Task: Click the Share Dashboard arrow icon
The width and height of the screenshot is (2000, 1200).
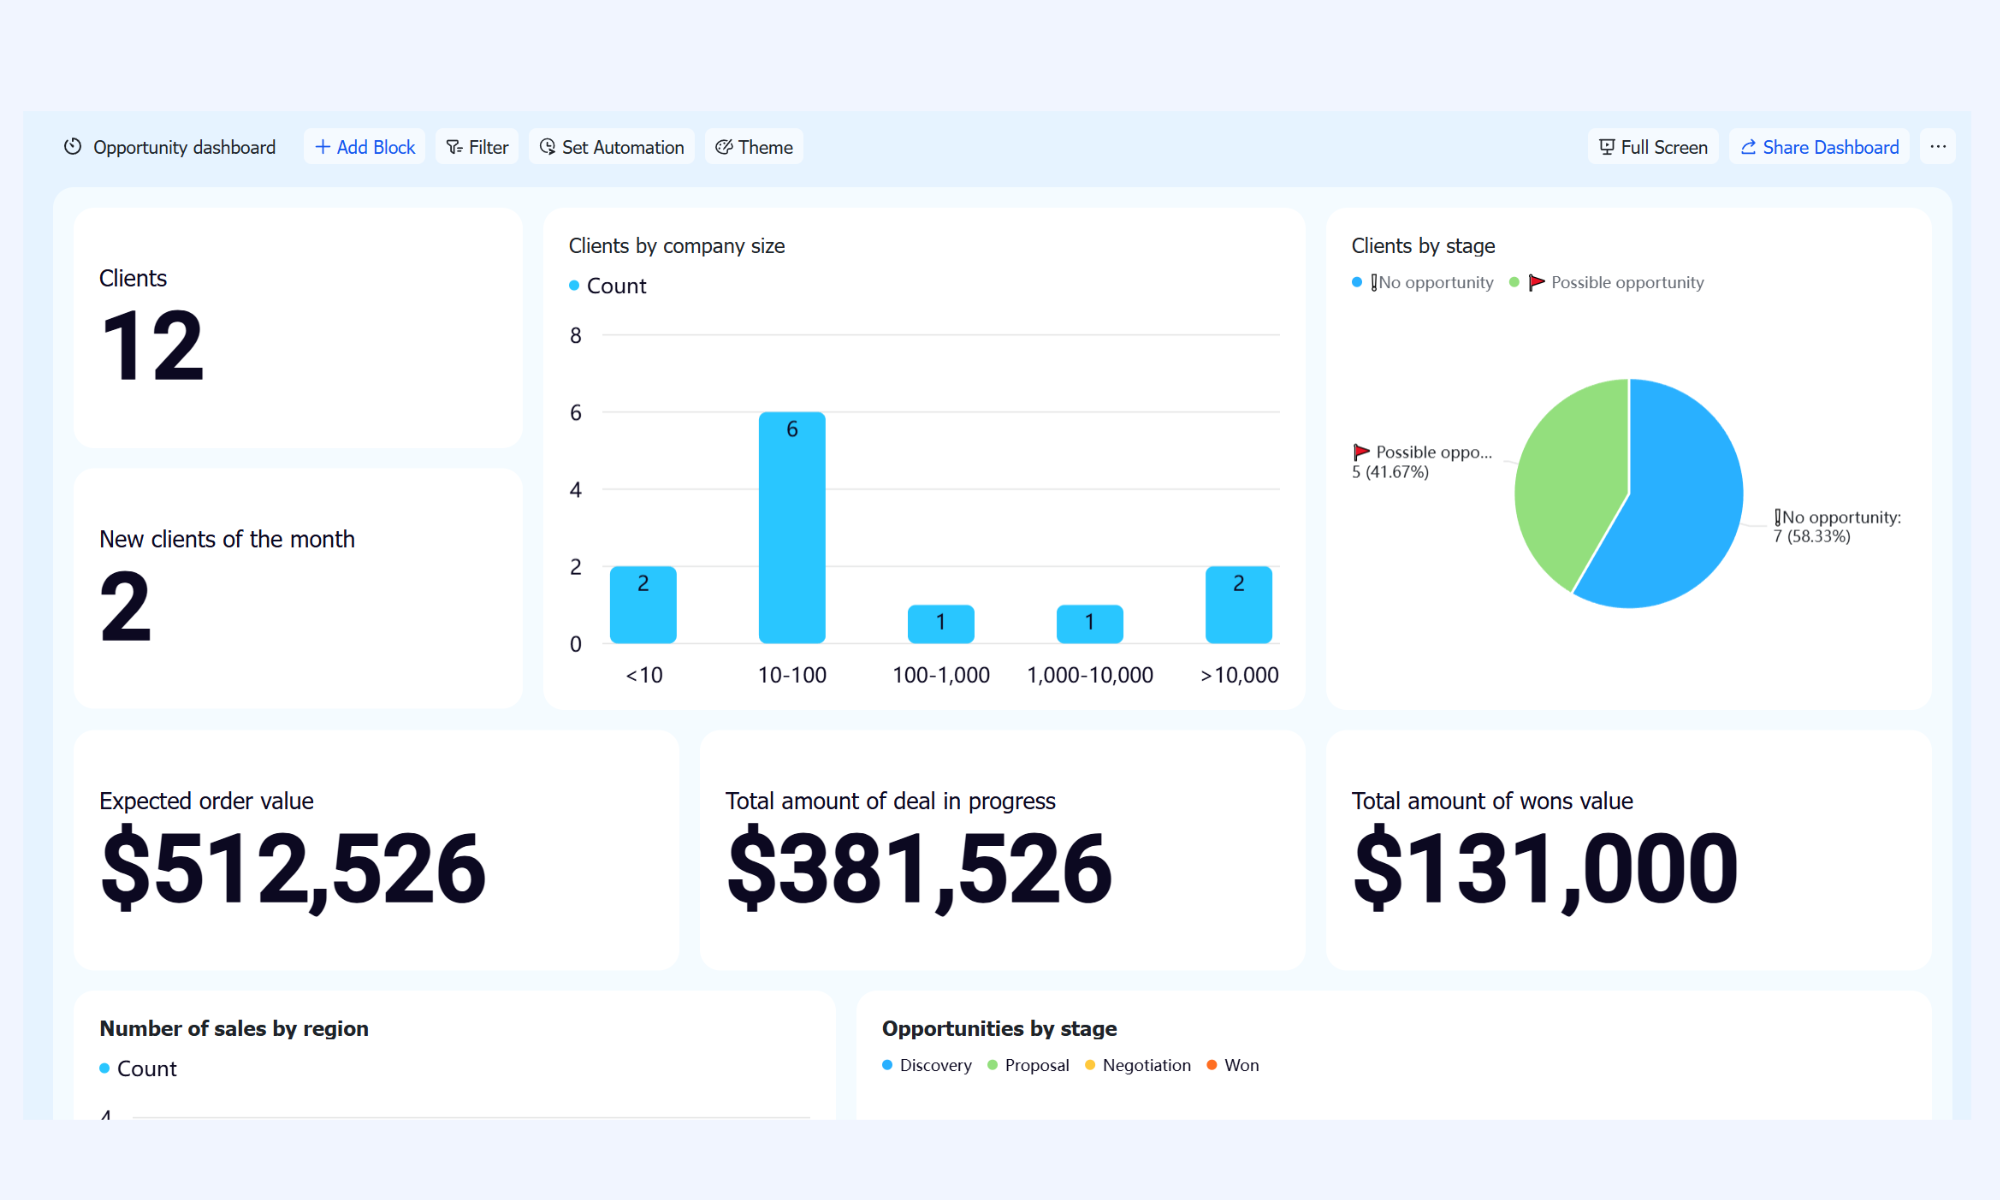Action: [x=1749, y=147]
